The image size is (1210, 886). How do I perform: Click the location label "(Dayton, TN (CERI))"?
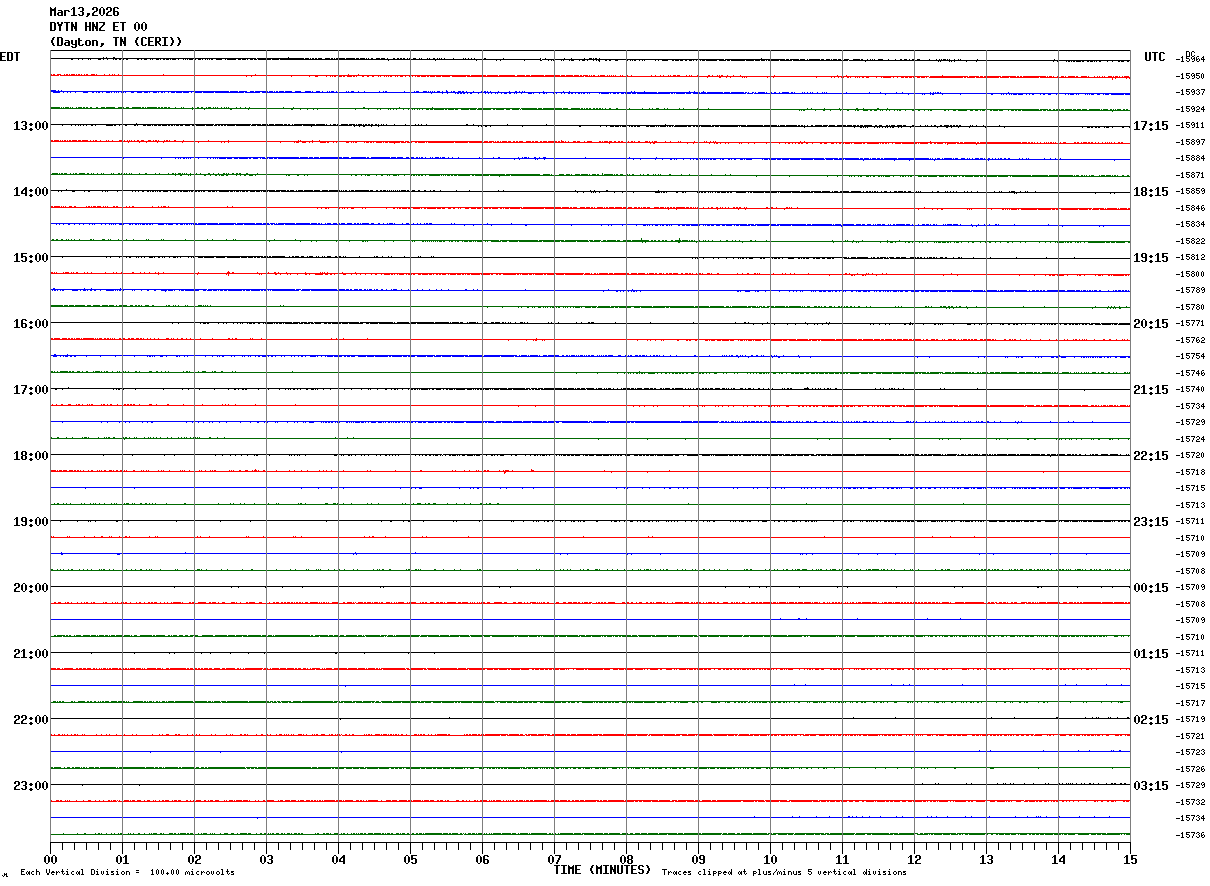[116, 42]
